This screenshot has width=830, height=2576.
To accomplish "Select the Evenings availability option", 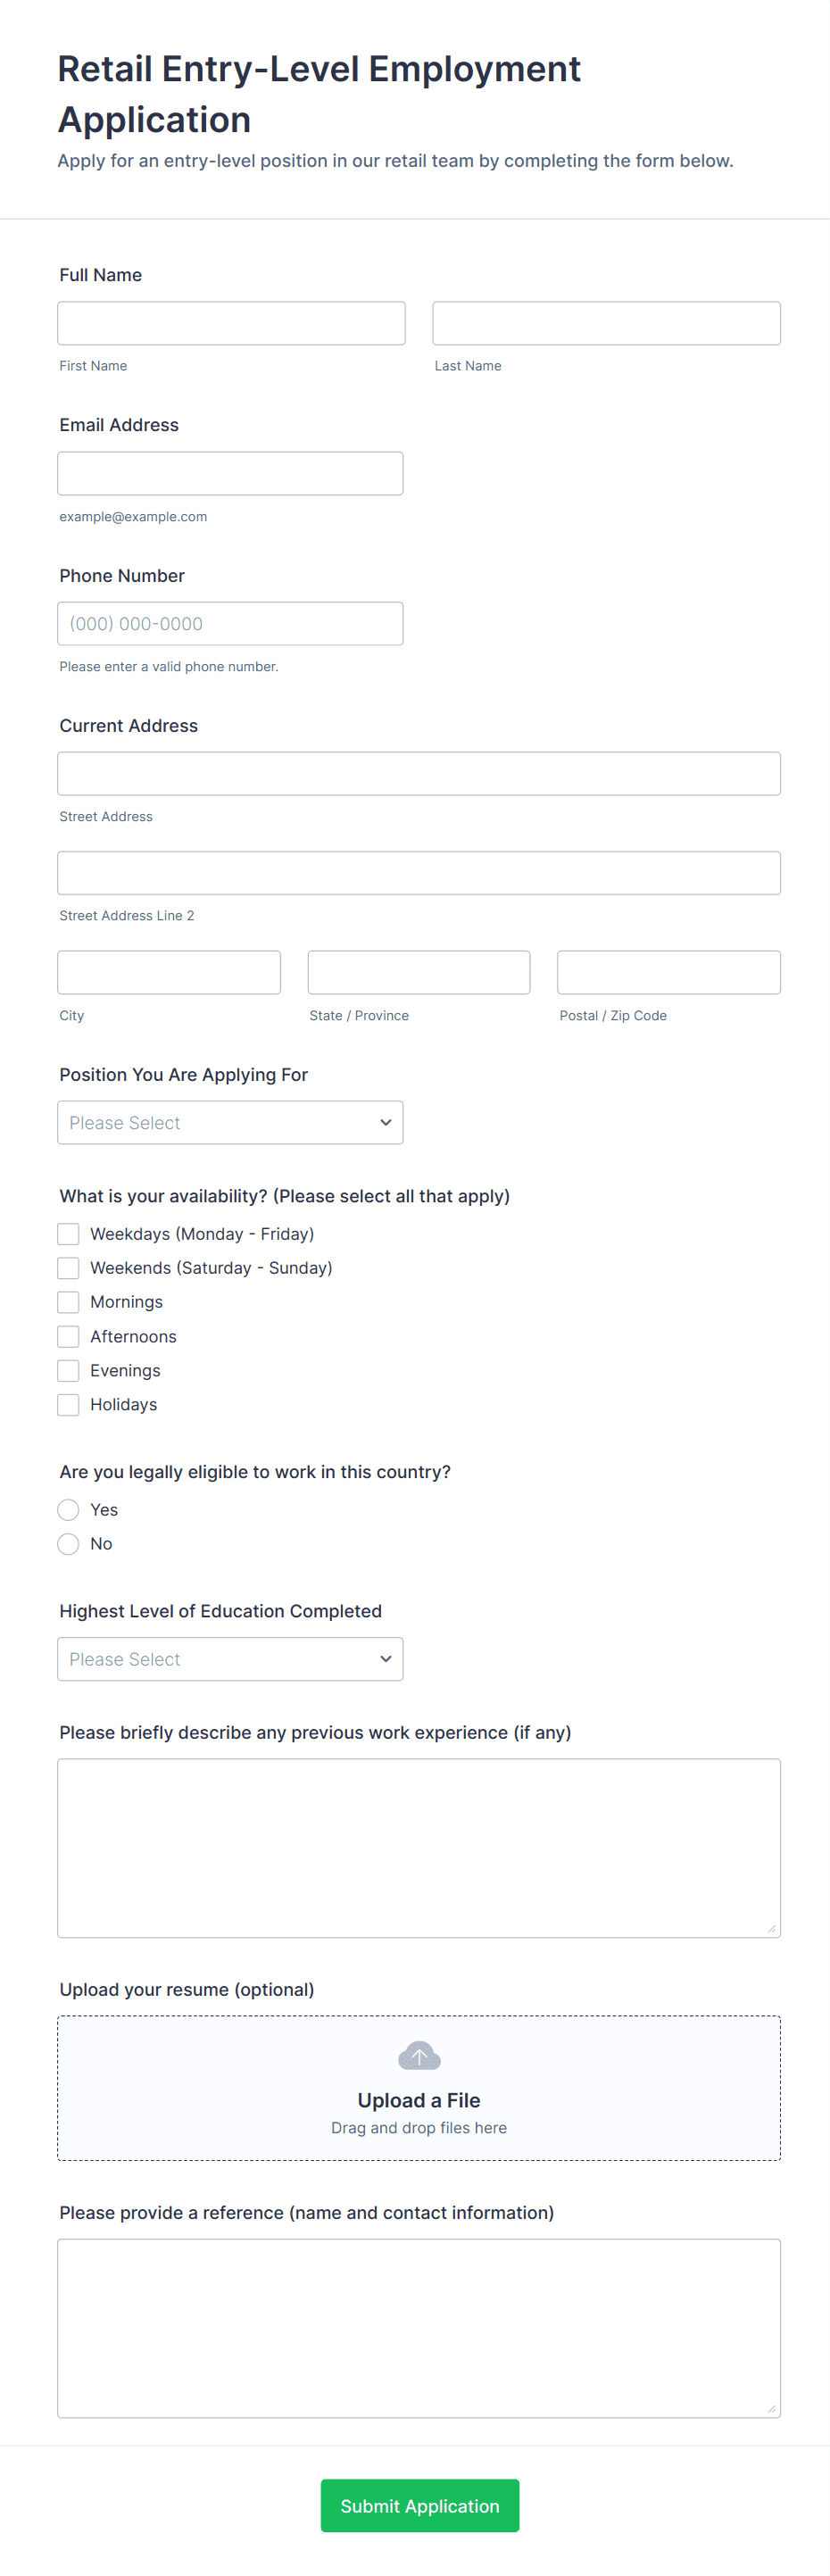I will click(68, 1370).
